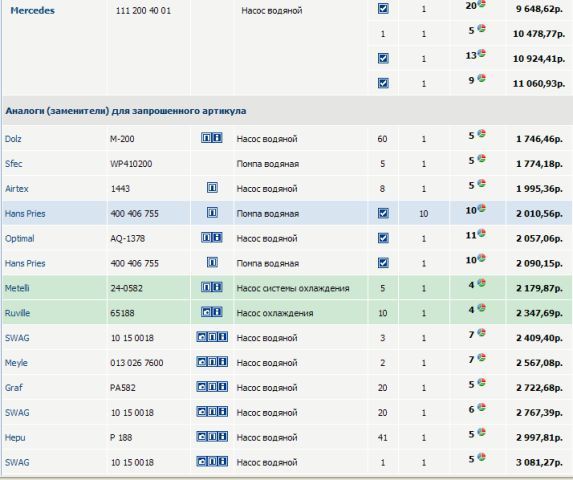573x480 pixels.
Task: Click the serif I icon for Optimal AQ-1378
Action: [206, 238]
